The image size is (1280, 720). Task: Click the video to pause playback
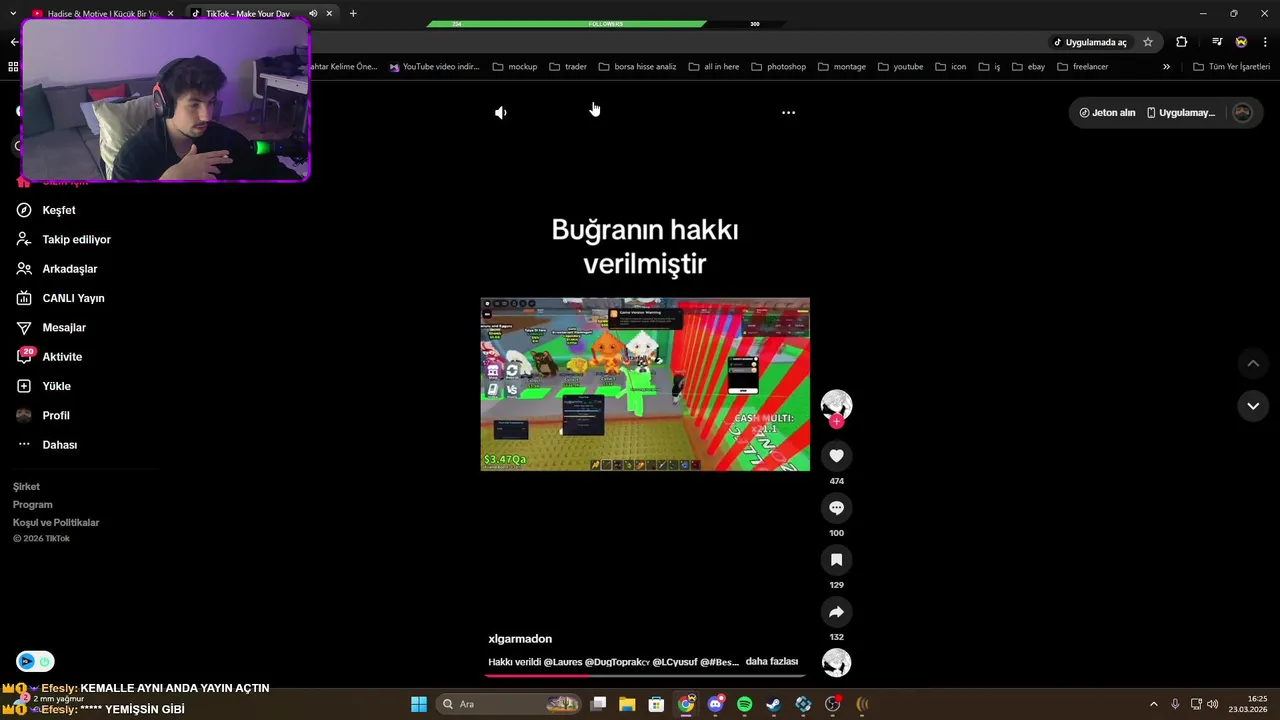[x=645, y=385]
